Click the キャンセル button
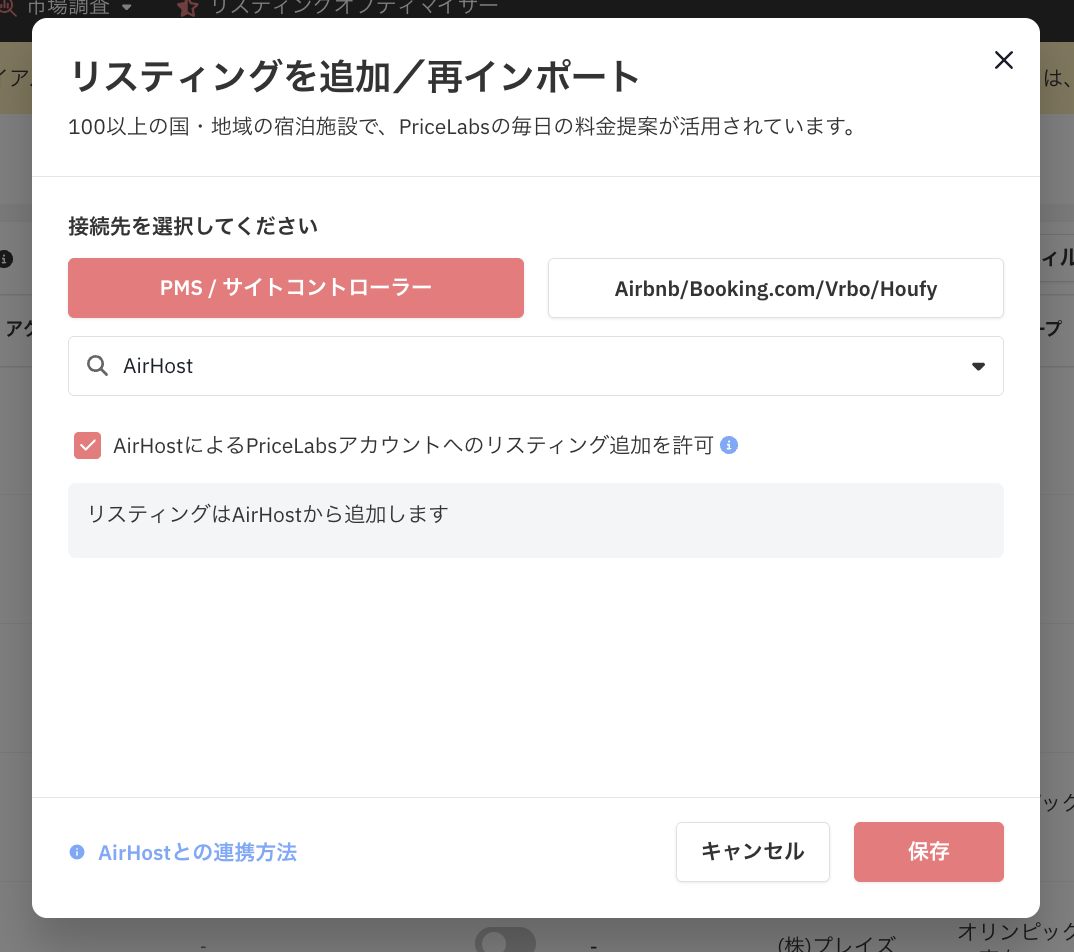 click(753, 851)
